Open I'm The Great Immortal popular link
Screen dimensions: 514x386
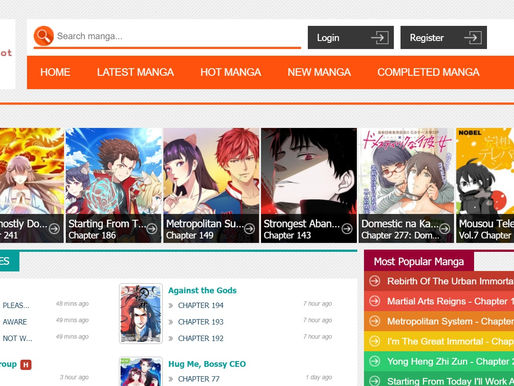pos(450,341)
